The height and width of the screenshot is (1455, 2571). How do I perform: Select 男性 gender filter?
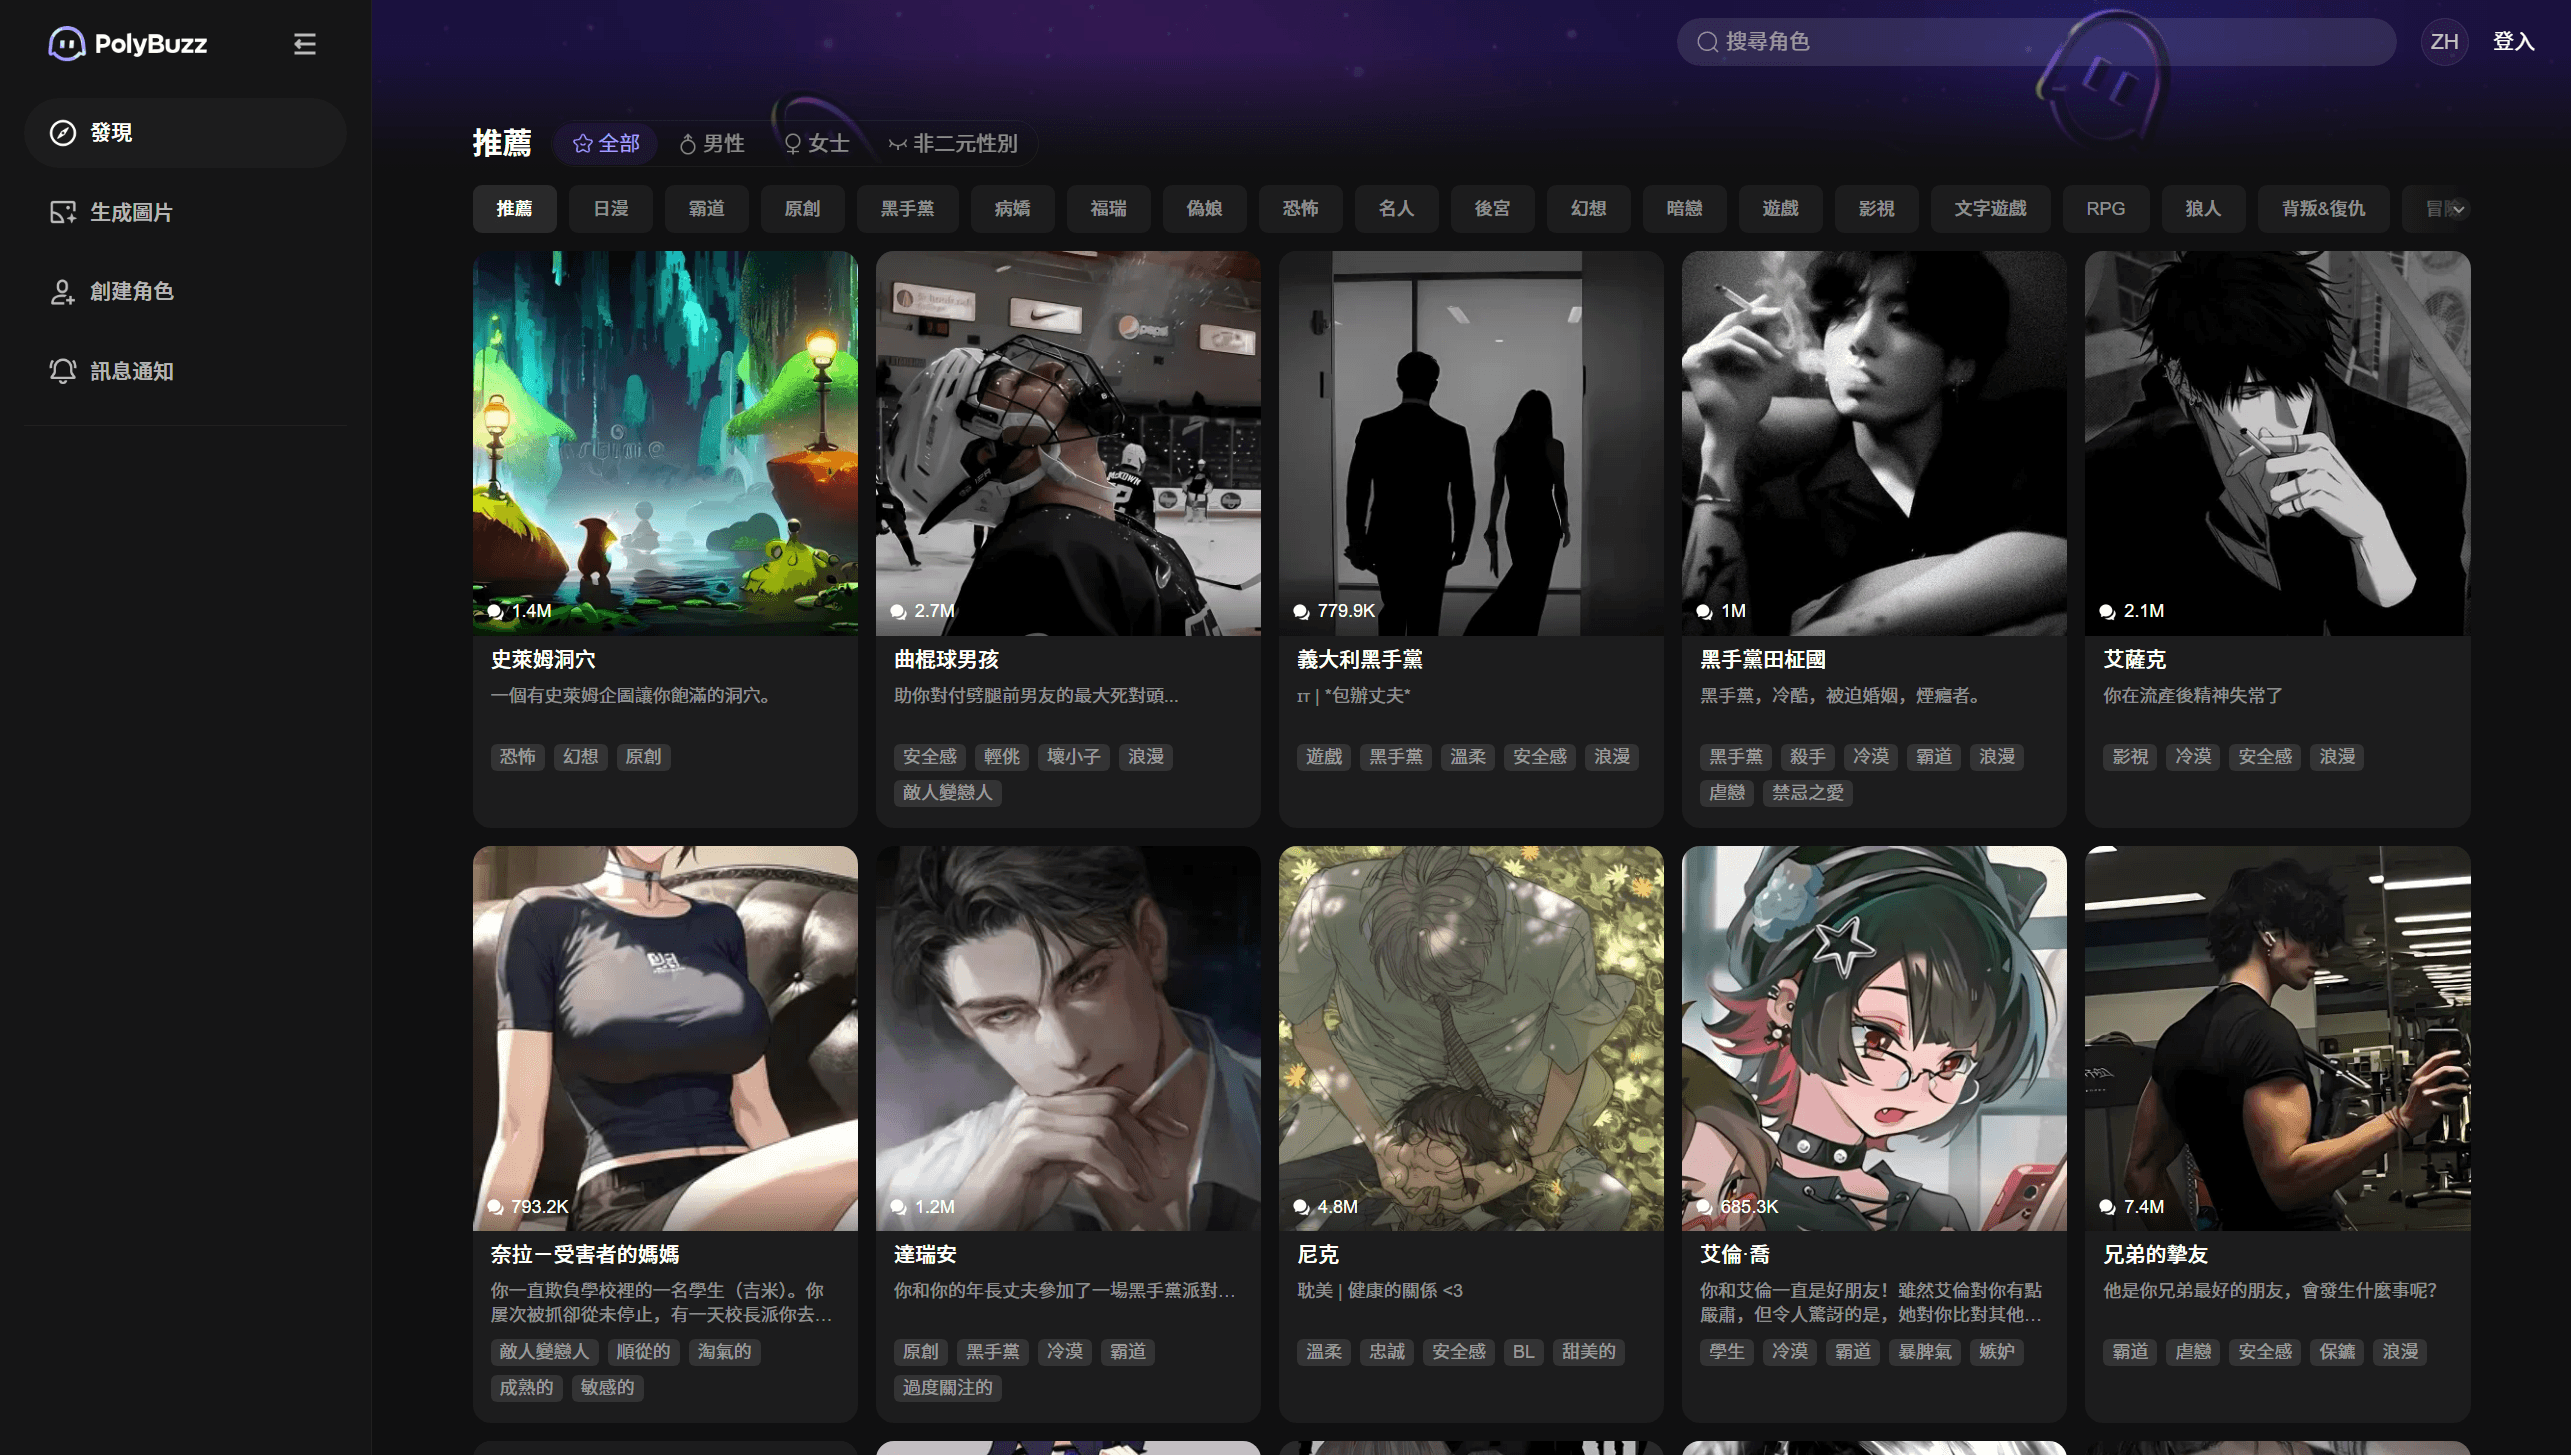(x=712, y=144)
